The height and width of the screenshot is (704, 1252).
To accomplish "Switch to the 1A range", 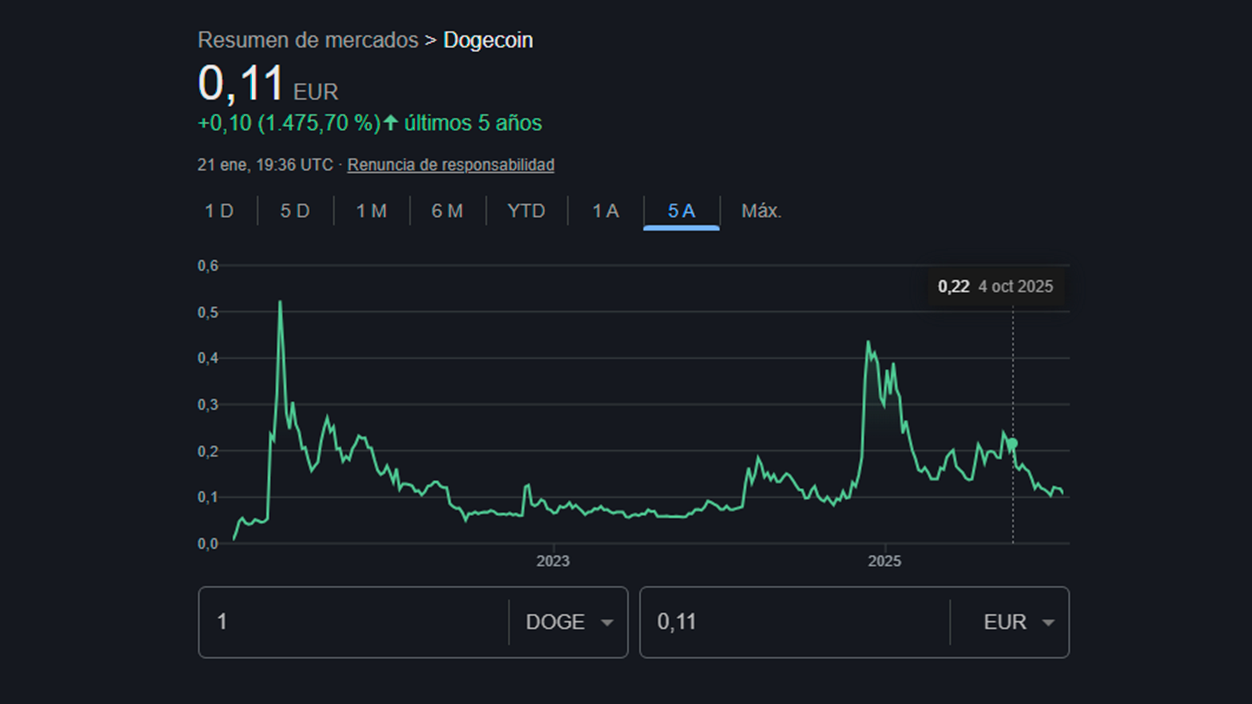I will pos(604,211).
